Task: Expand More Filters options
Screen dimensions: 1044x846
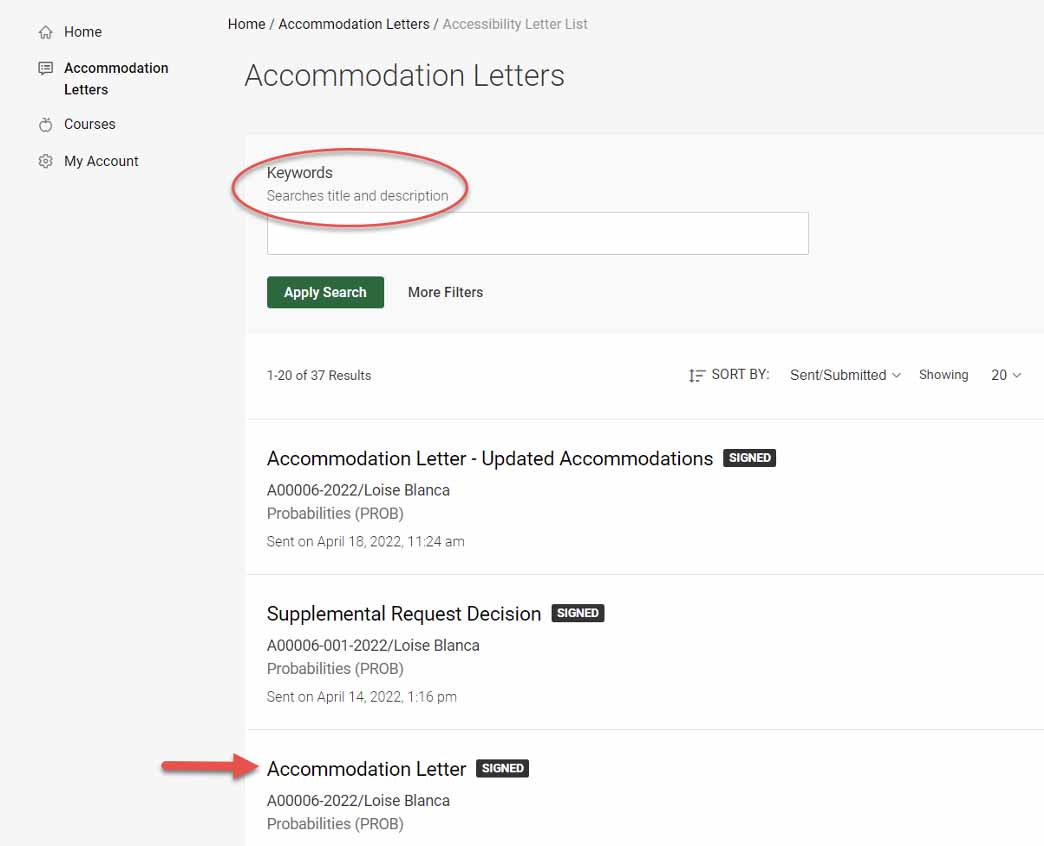Action: coord(445,292)
